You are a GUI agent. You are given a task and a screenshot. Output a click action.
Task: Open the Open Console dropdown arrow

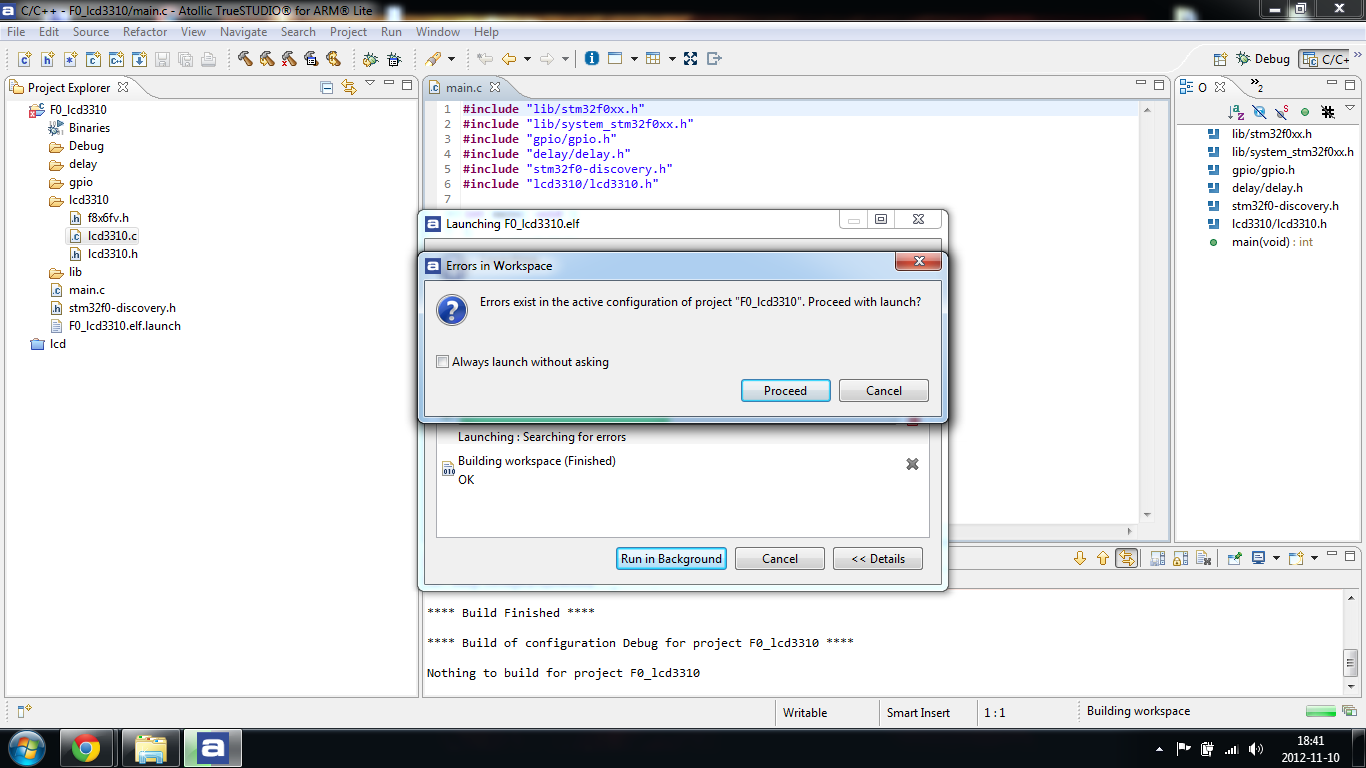pyautogui.click(x=1314, y=558)
